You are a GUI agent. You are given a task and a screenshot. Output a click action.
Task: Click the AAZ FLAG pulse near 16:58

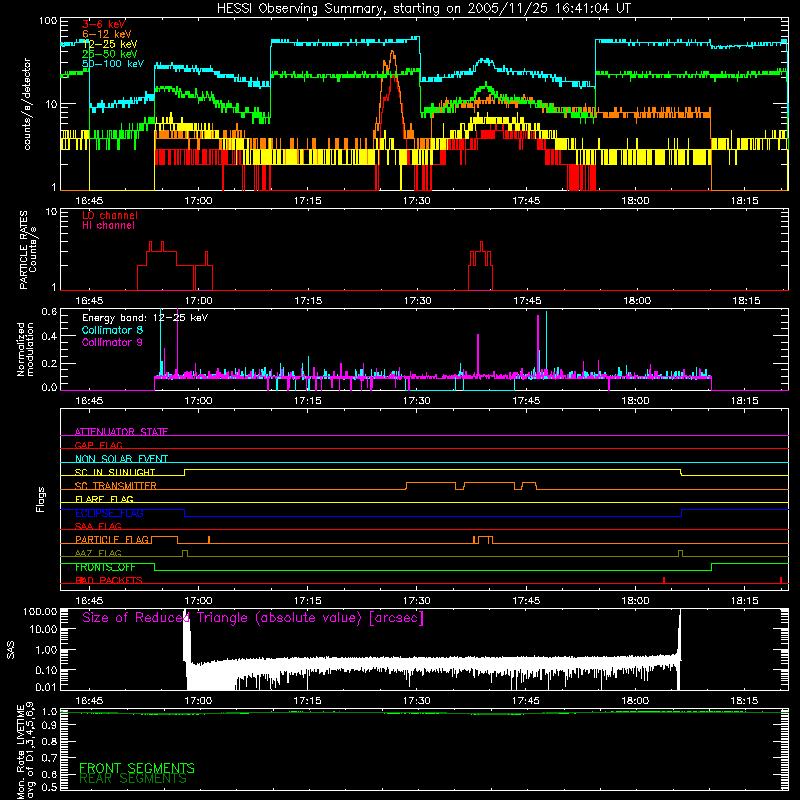click(x=185, y=553)
